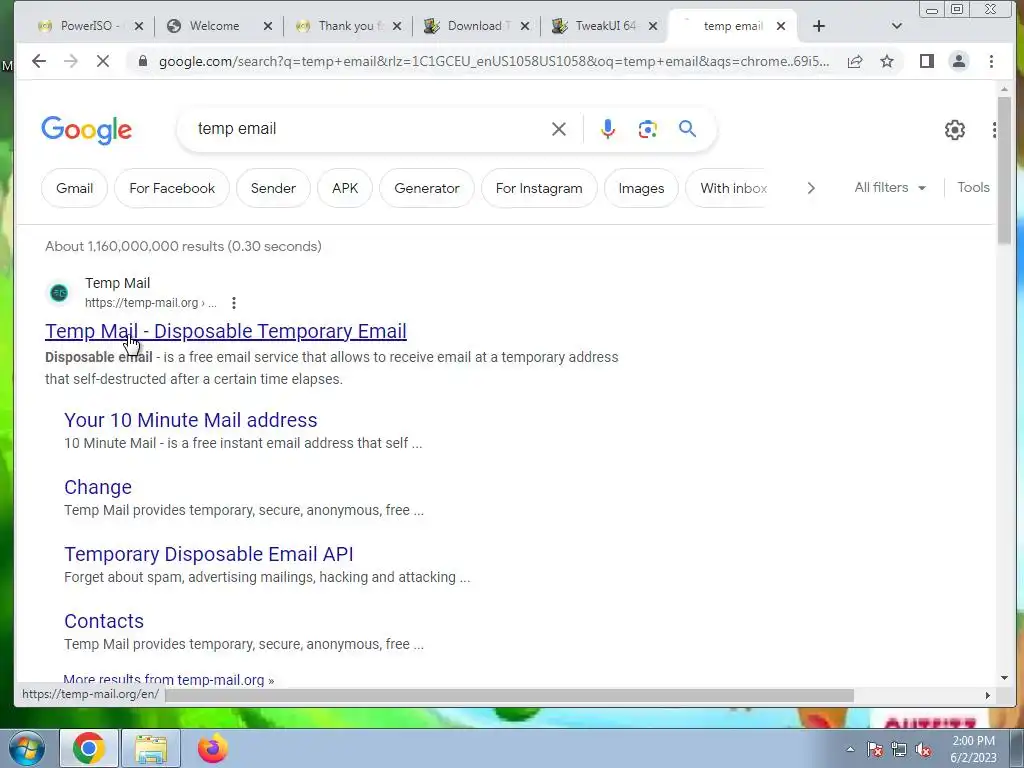Open Your 10 Minute Mail address link
Viewport: 1024px width, 768px height.
point(191,420)
